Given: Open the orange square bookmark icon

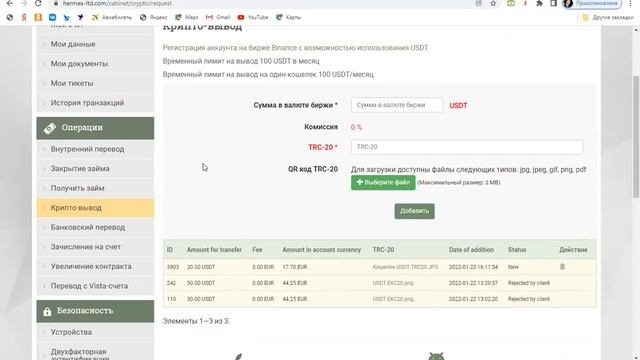Looking at the screenshot, I should click(38, 18).
